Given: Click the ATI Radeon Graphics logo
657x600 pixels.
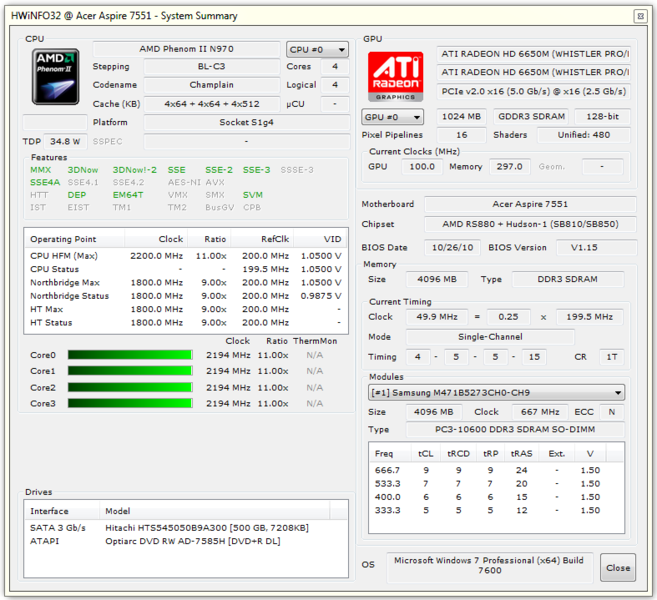Looking at the screenshot, I should [395, 76].
